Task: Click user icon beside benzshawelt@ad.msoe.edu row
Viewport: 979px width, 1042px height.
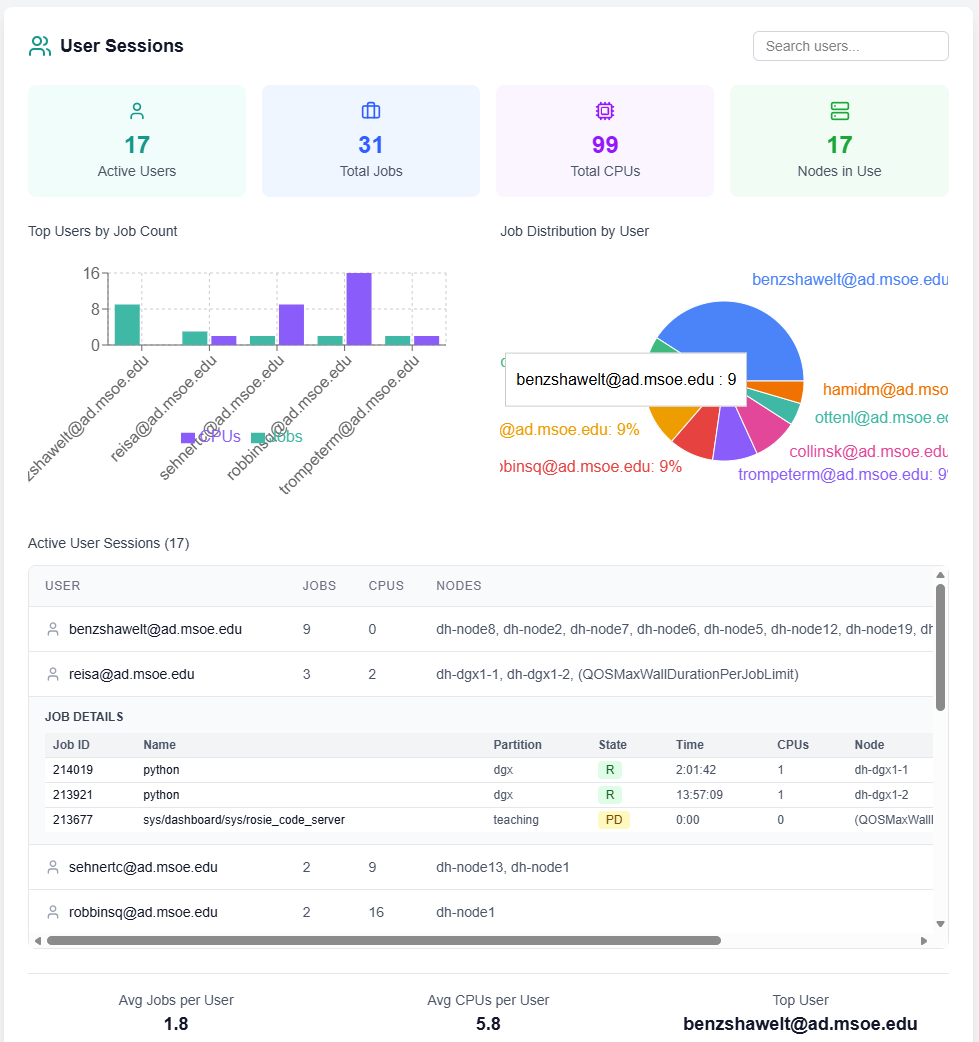Action: tap(53, 630)
